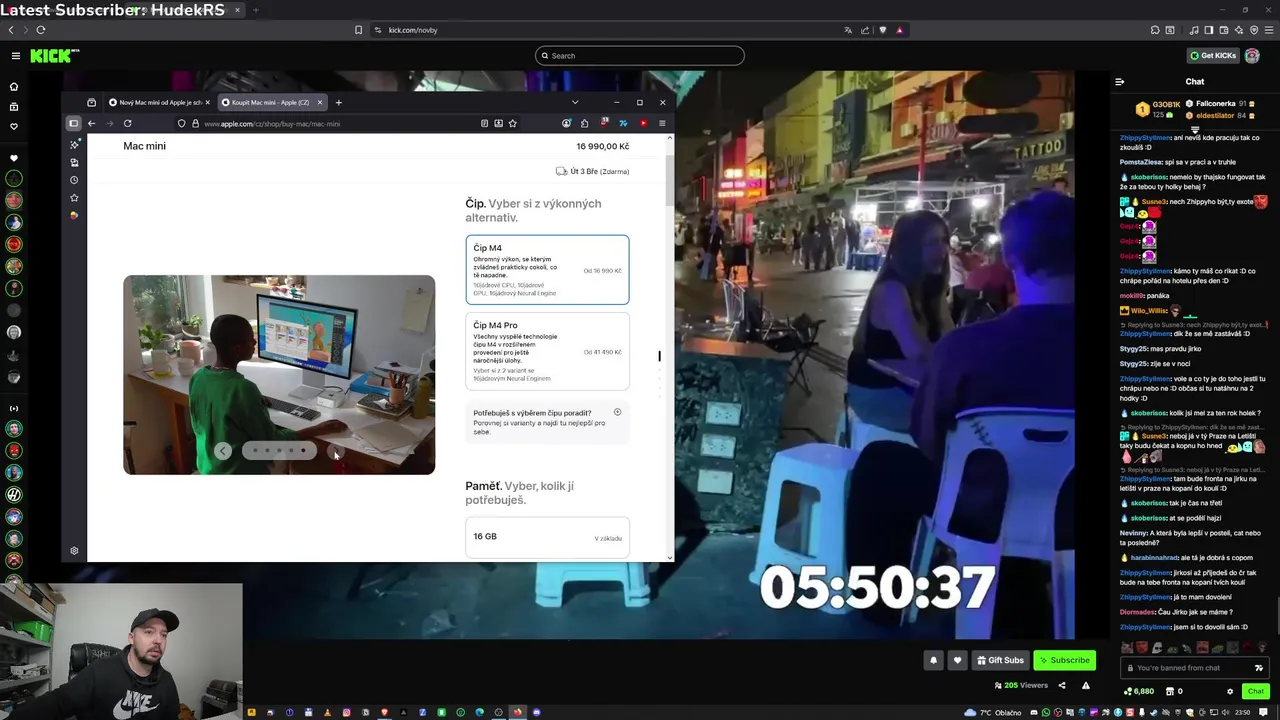Open browser music player icon
1280x720 pixels.
click(x=1194, y=30)
